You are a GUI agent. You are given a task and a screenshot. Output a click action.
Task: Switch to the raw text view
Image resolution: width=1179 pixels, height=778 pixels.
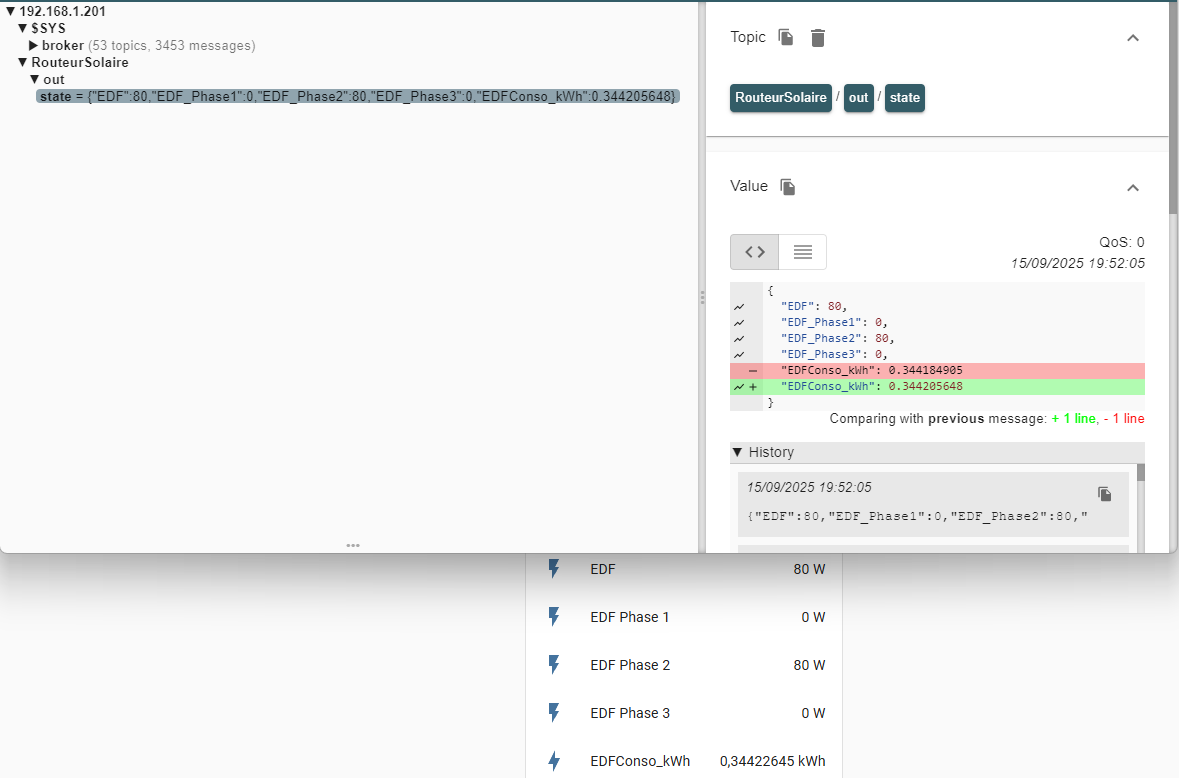802,252
